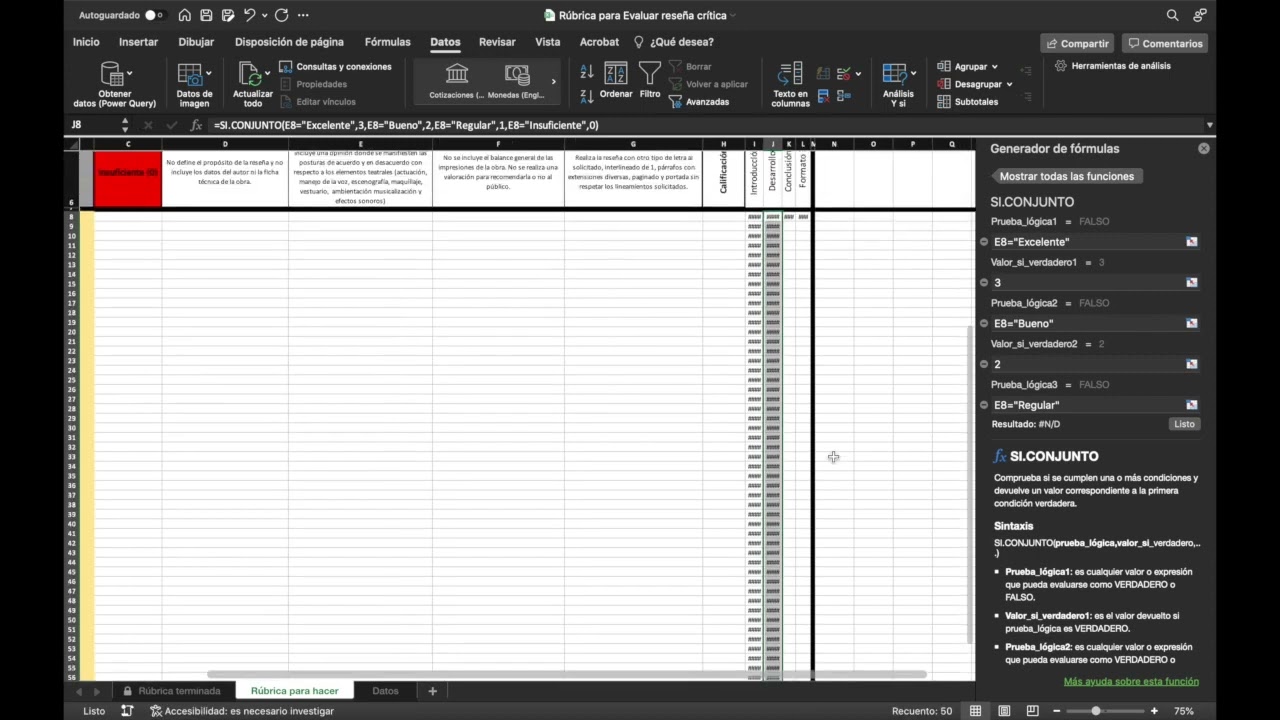The image size is (1280, 720).
Task: Remove the E8="Regular" argument with minus
Action: pos(984,405)
